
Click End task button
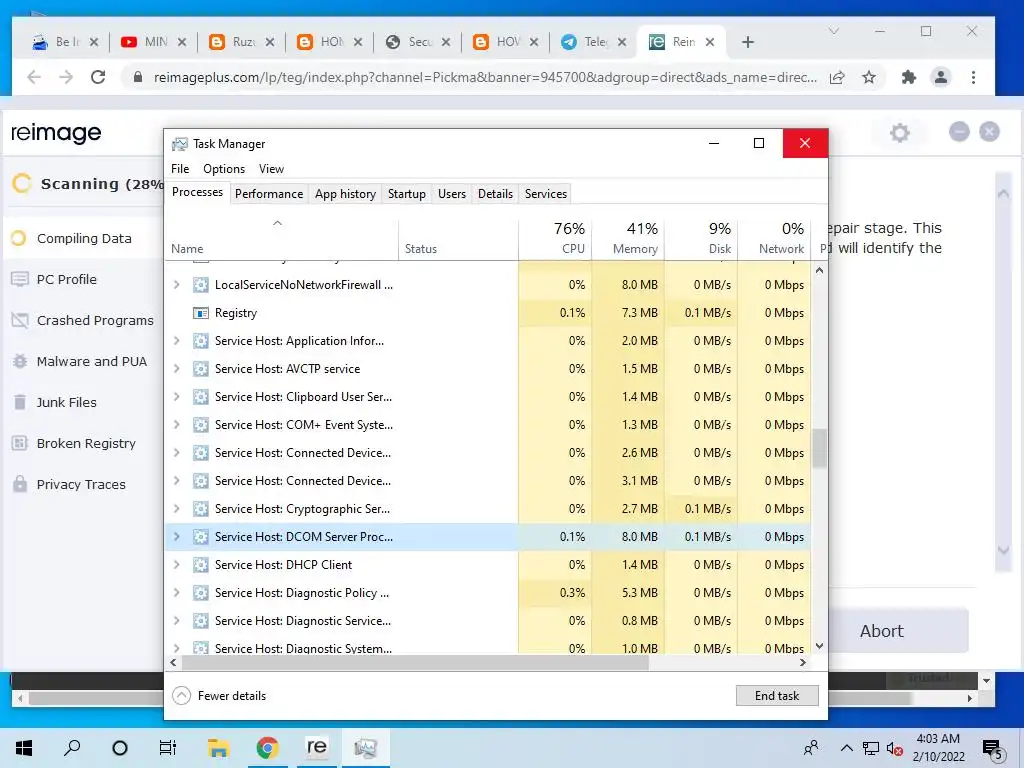pos(777,696)
